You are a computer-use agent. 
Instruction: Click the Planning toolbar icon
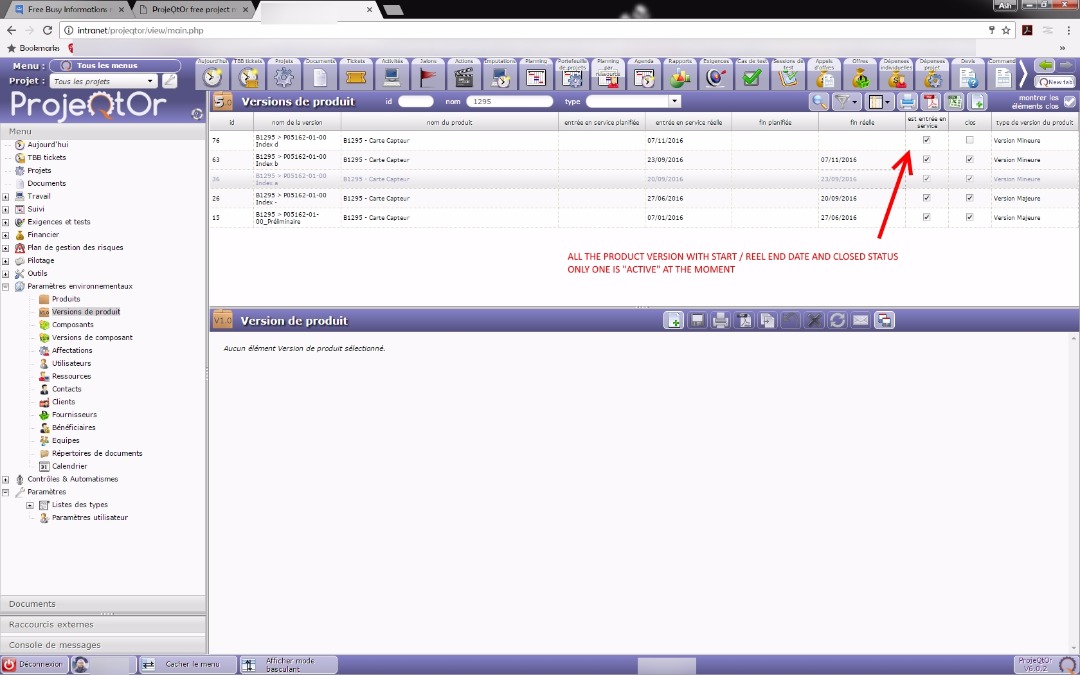pyautogui.click(x=536, y=76)
